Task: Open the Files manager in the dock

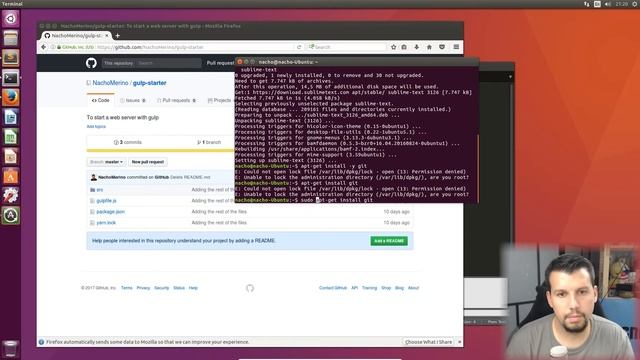Action: pos(11,38)
